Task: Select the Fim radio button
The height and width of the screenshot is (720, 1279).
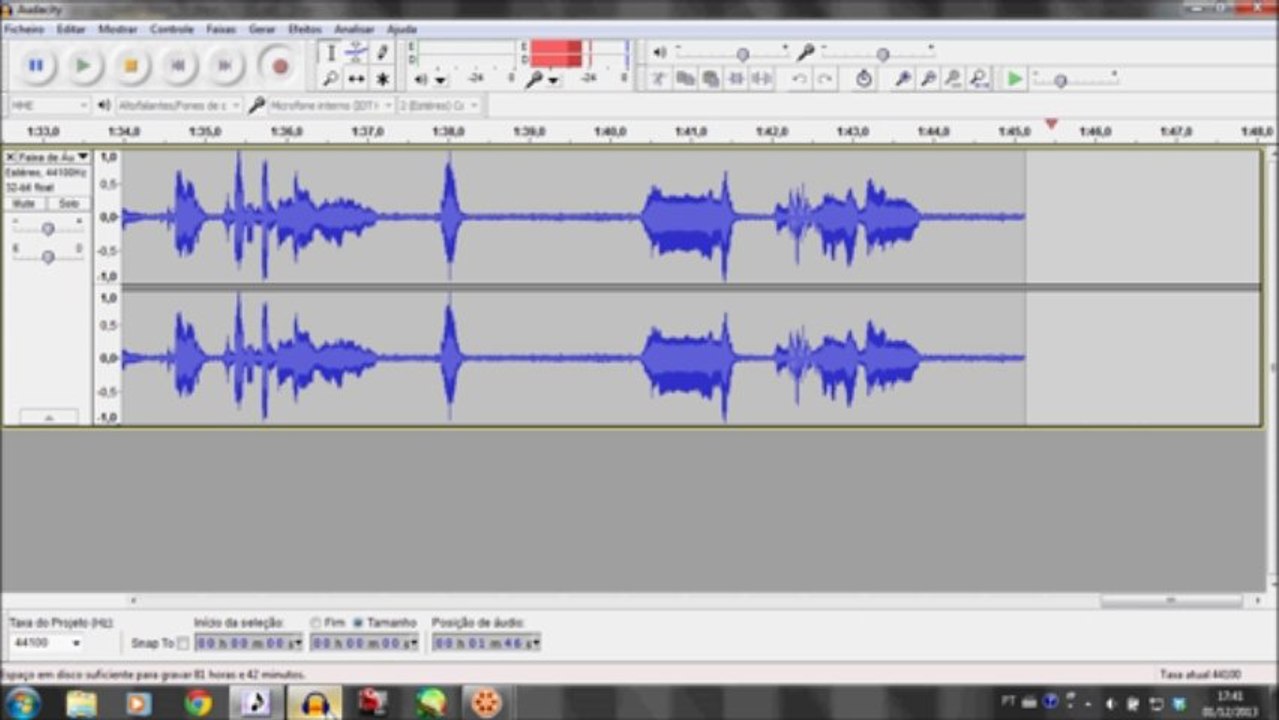Action: 316,622
